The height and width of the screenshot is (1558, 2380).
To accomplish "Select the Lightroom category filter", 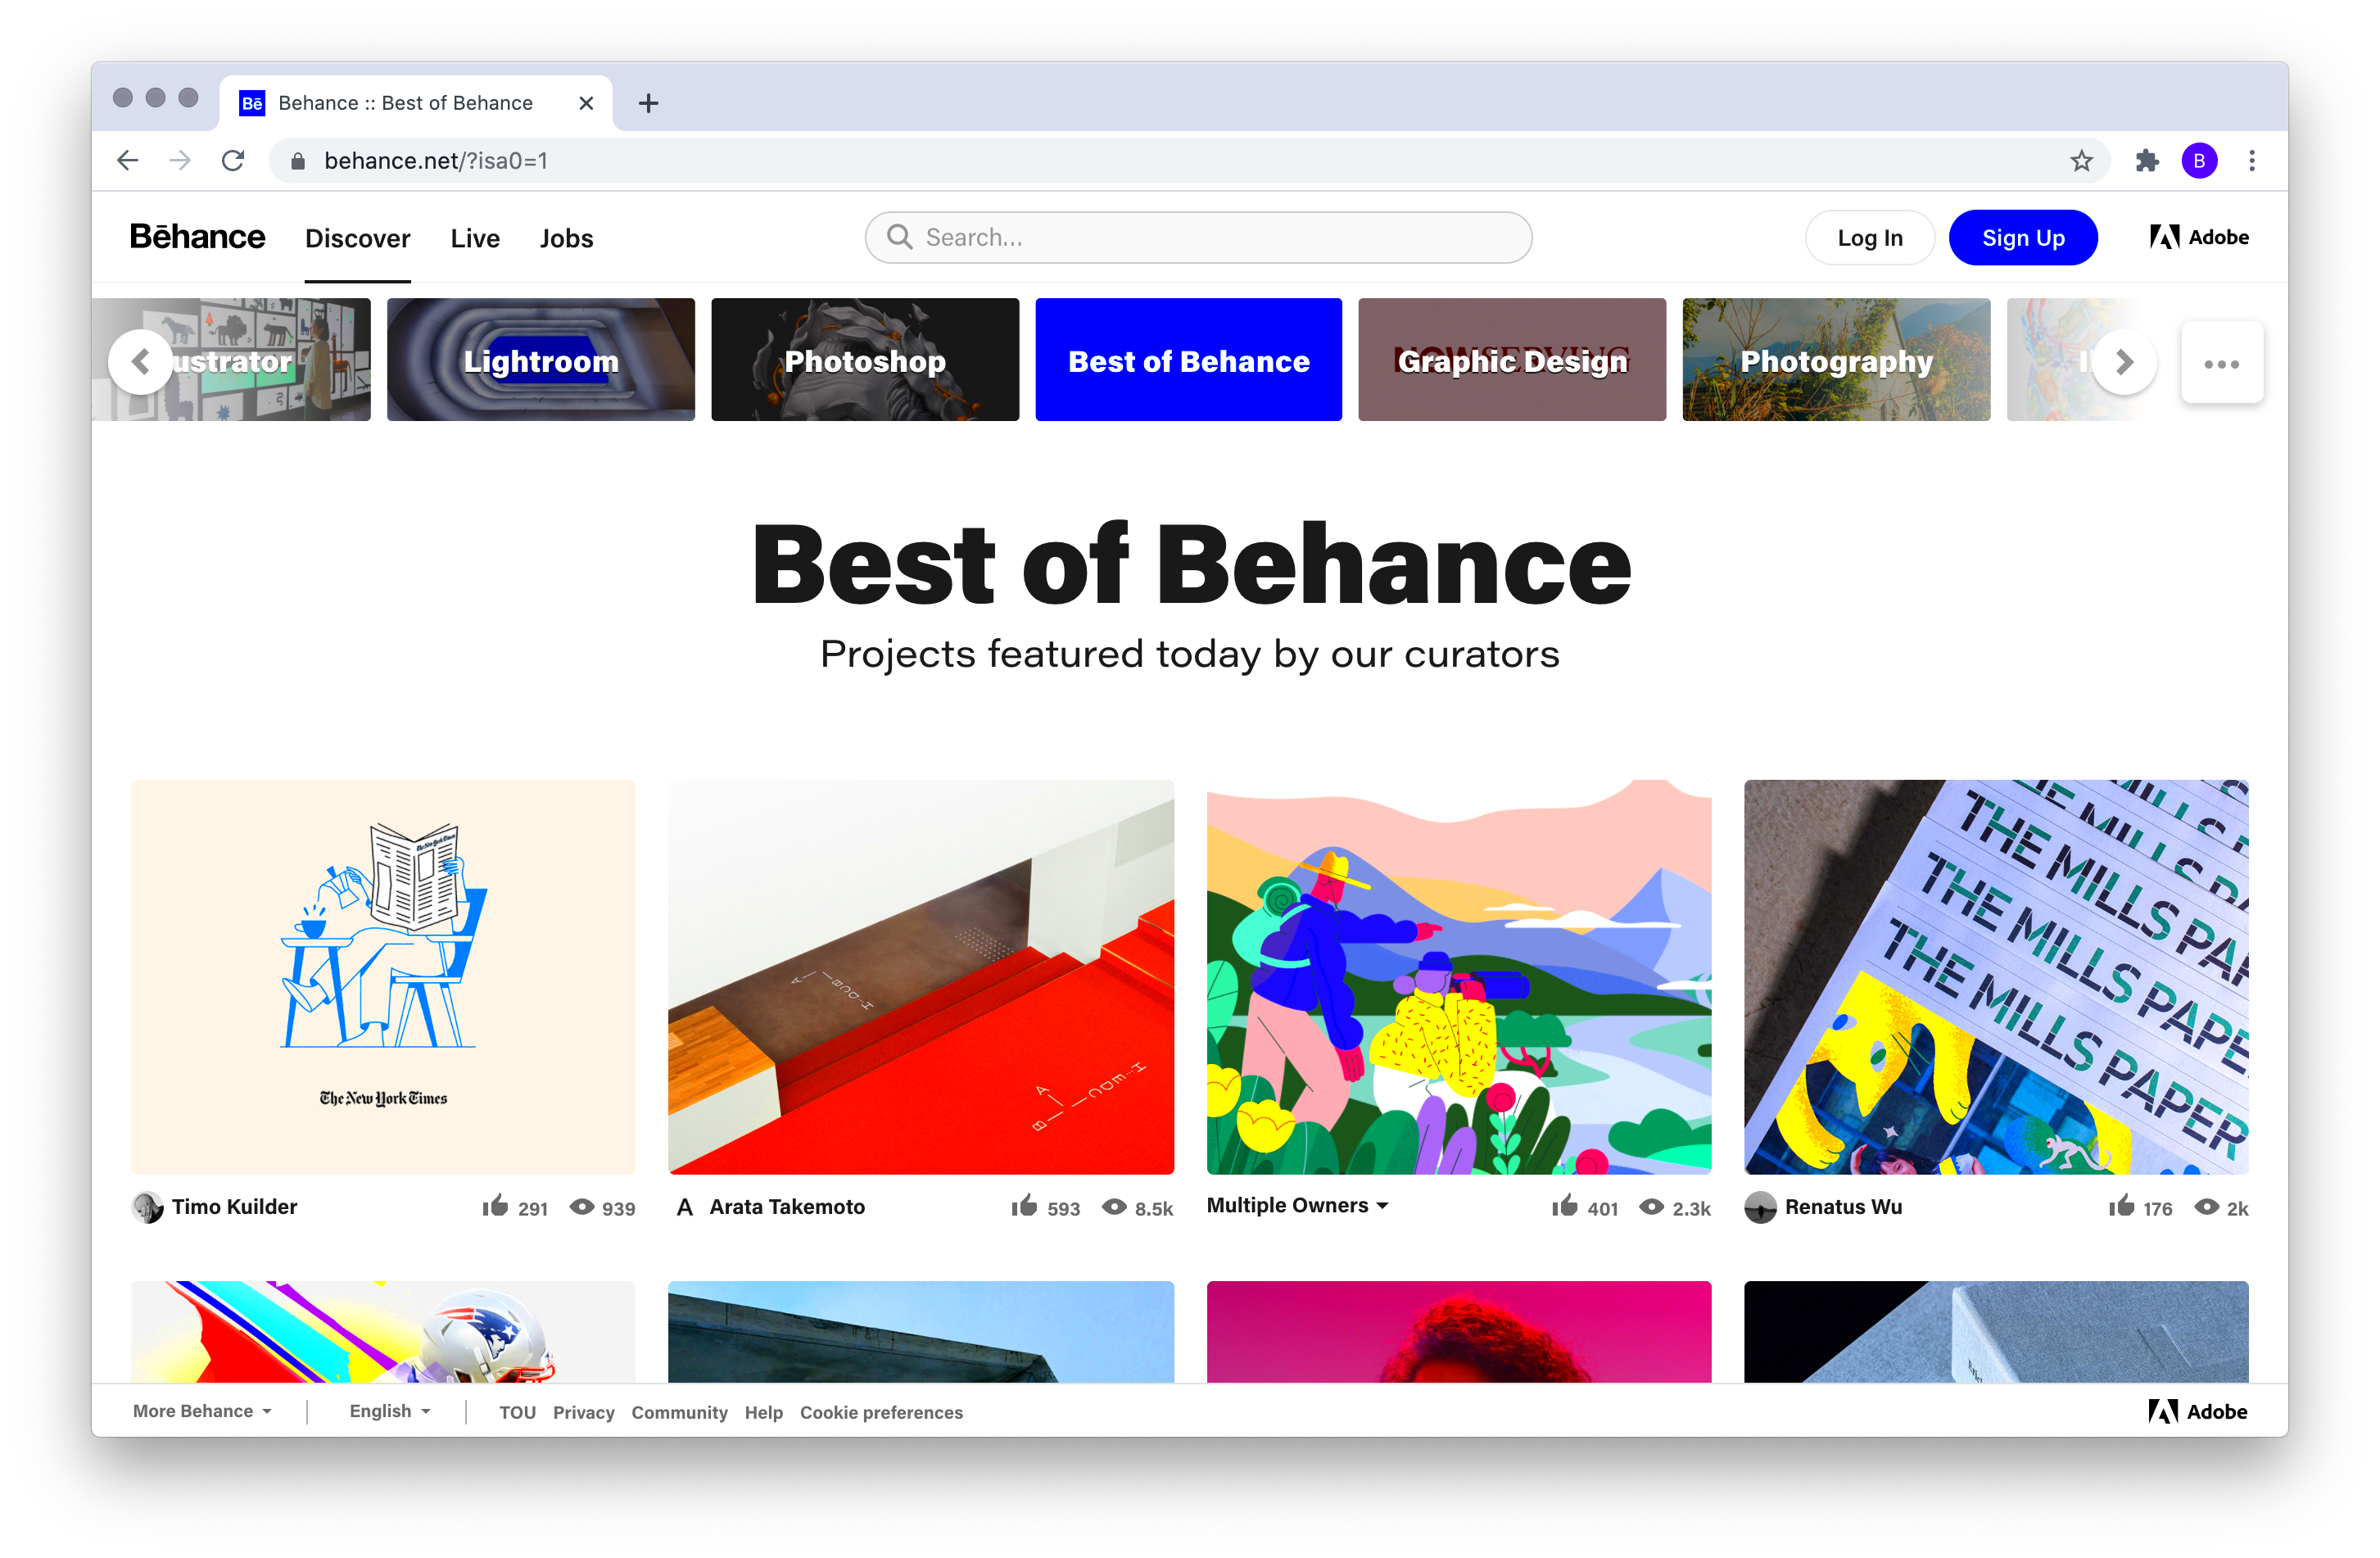I will coord(541,358).
